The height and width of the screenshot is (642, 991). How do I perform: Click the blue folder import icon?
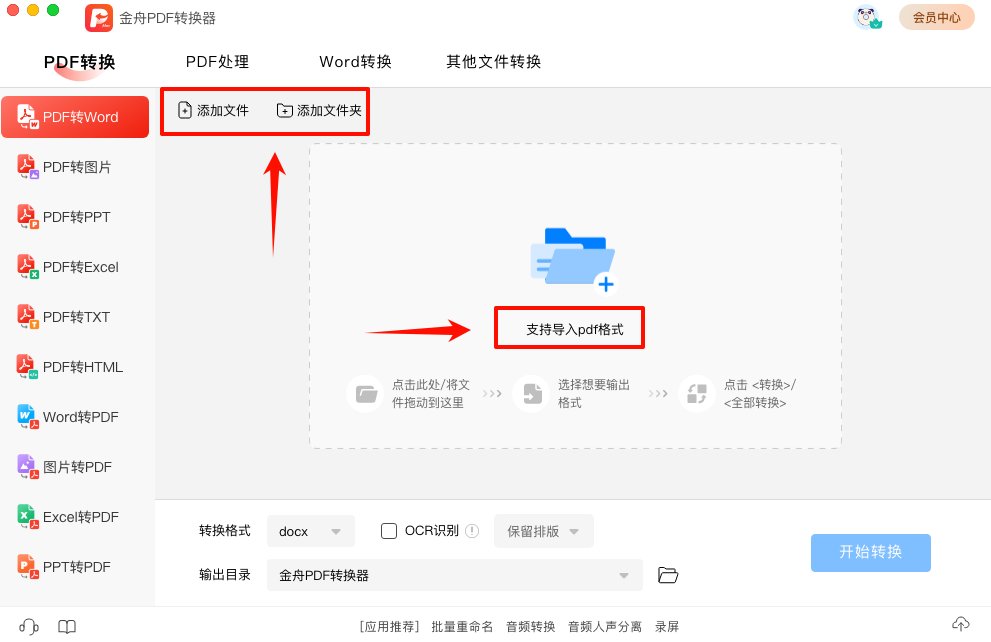(x=573, y=260)
